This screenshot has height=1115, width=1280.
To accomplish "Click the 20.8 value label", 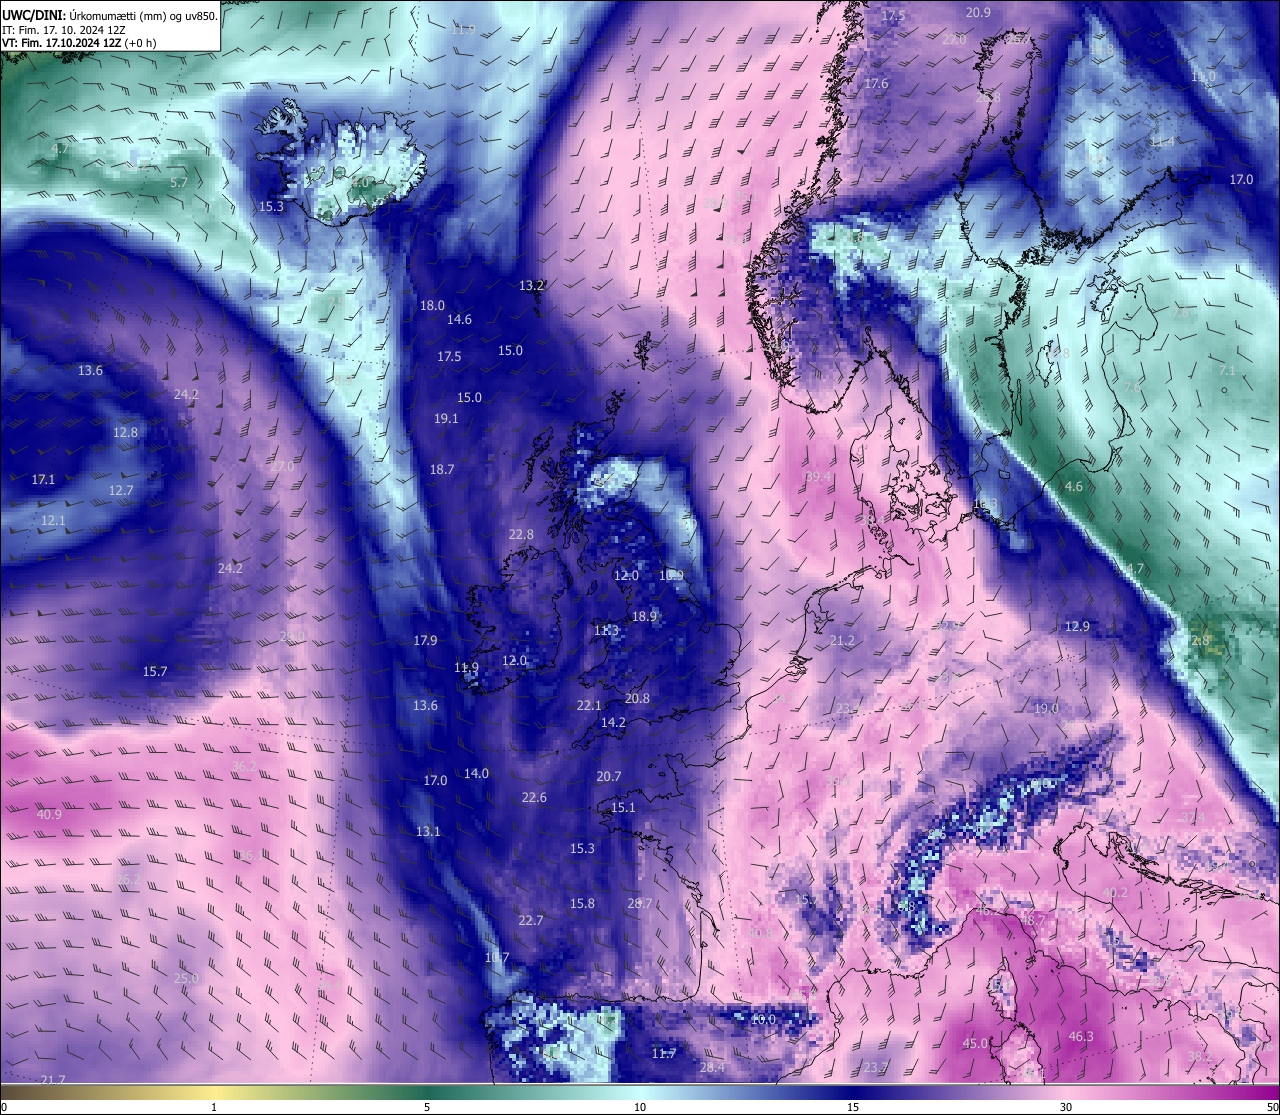I will coord(637,699).
